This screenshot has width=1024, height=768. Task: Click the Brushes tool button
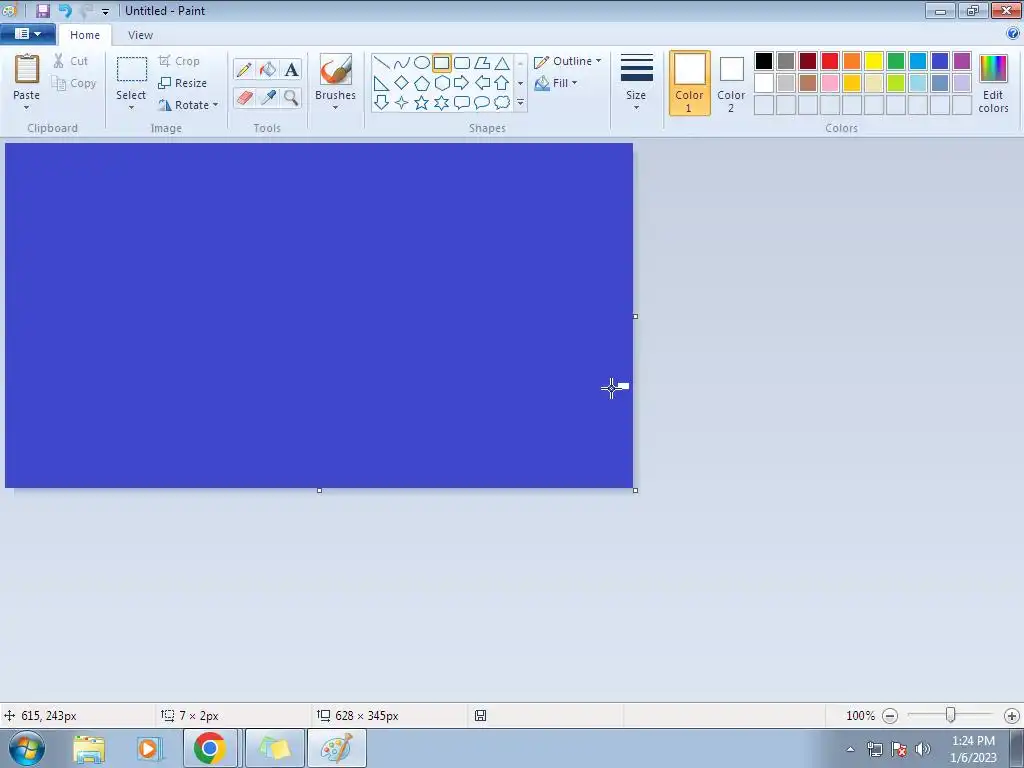(335, 77)
